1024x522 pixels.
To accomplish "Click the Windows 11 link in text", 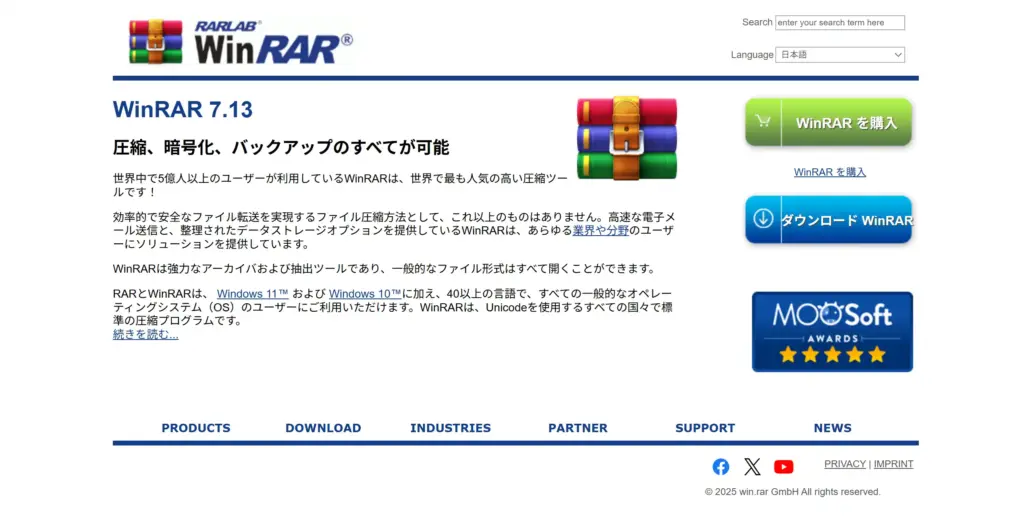I will [252, 294].
